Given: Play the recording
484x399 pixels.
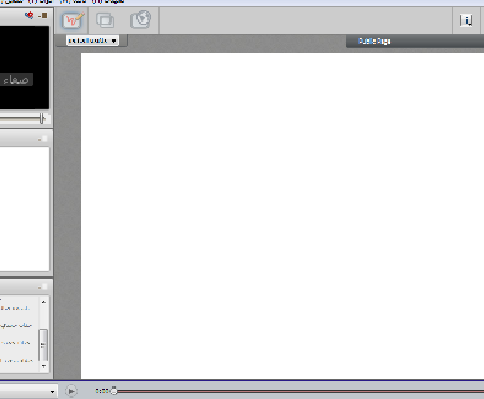Looking at the screenshot, I should click(71, 391).
